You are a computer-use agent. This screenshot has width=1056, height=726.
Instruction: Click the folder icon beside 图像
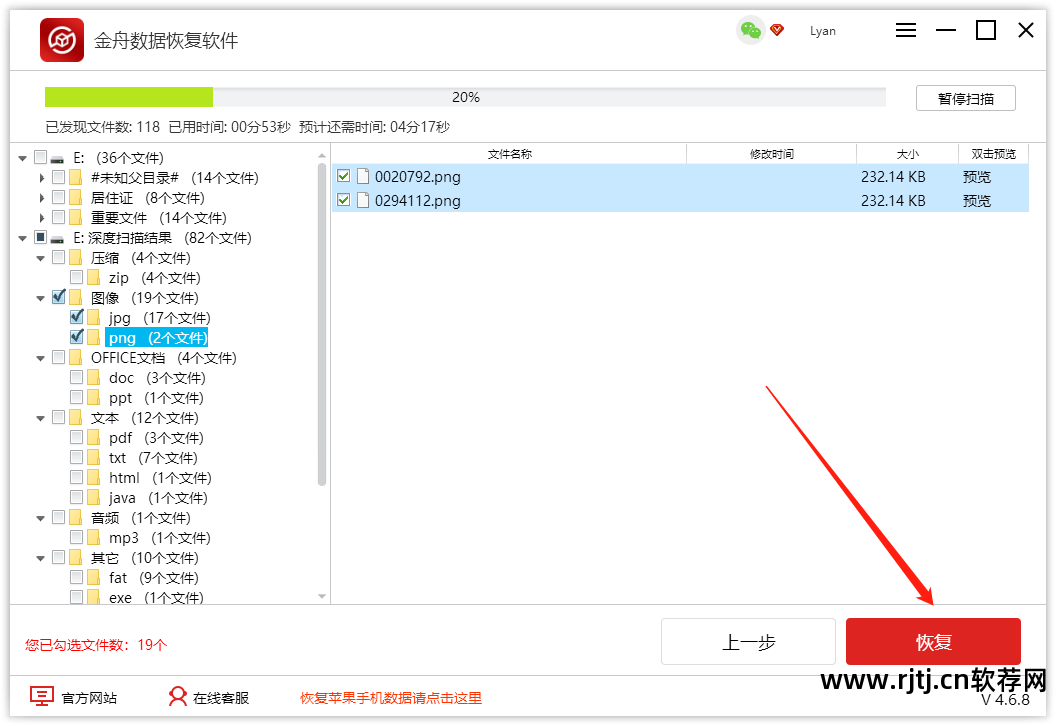77,297
